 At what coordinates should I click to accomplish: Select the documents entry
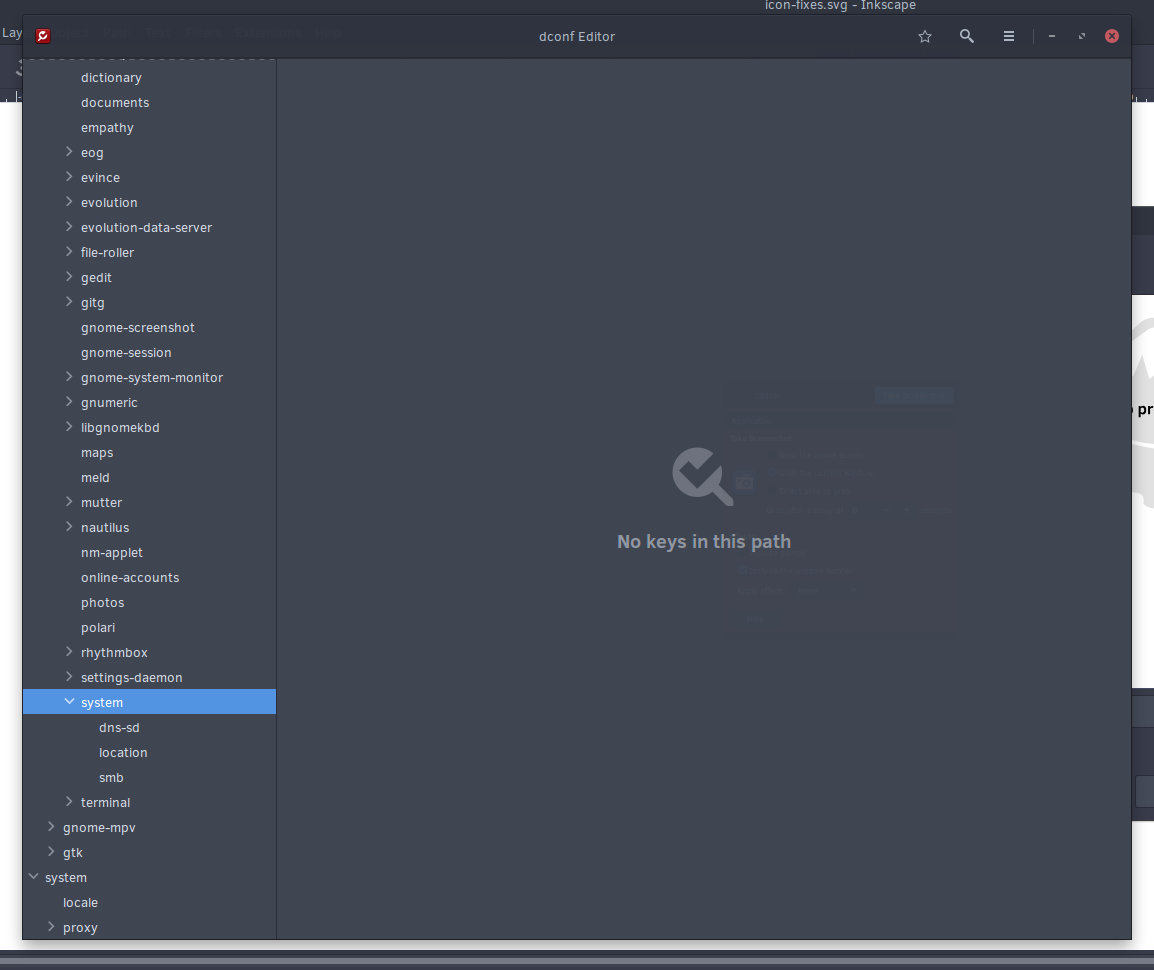tap(115, 102)
